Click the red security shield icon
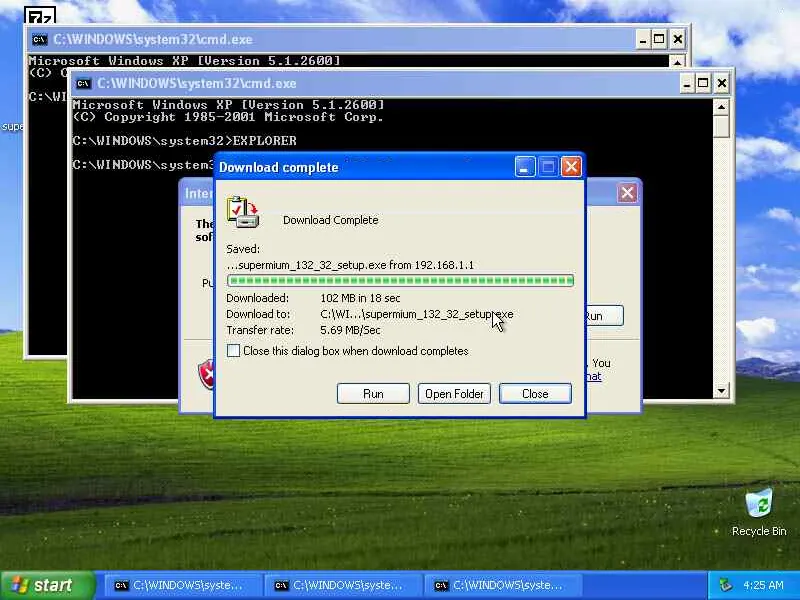The image size is (800, 600). coord(206,374)
